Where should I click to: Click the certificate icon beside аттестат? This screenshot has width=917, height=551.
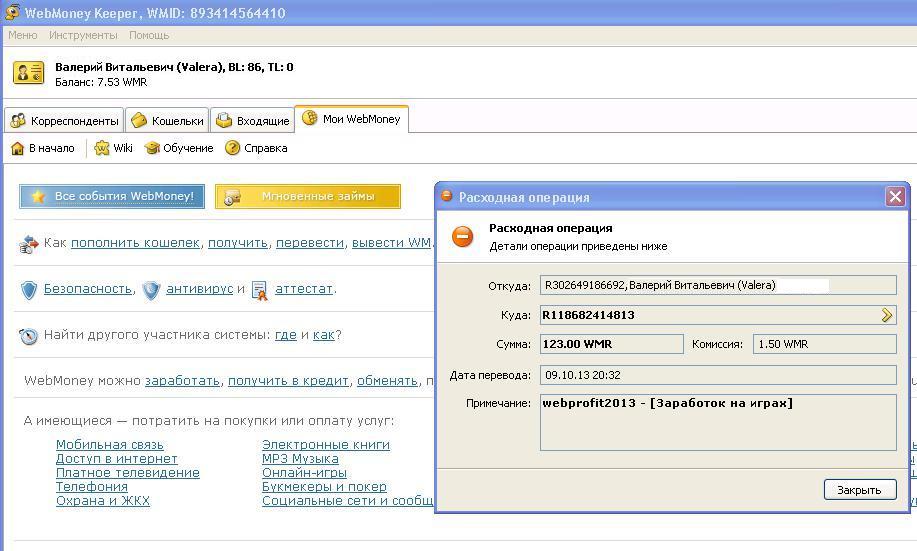click(260, 290)
